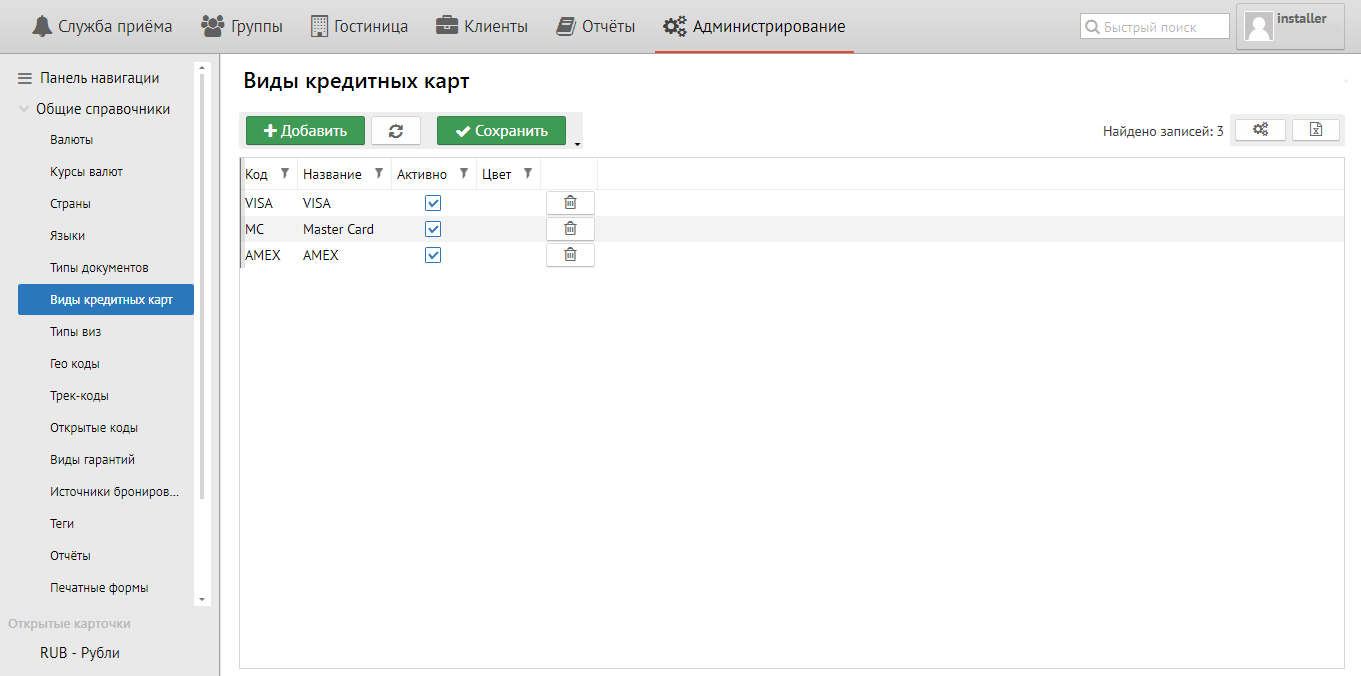The image size is (1361, 676).
Task: Open the small dropdown arrow beside Сохранить
Action: coord(577,145)
